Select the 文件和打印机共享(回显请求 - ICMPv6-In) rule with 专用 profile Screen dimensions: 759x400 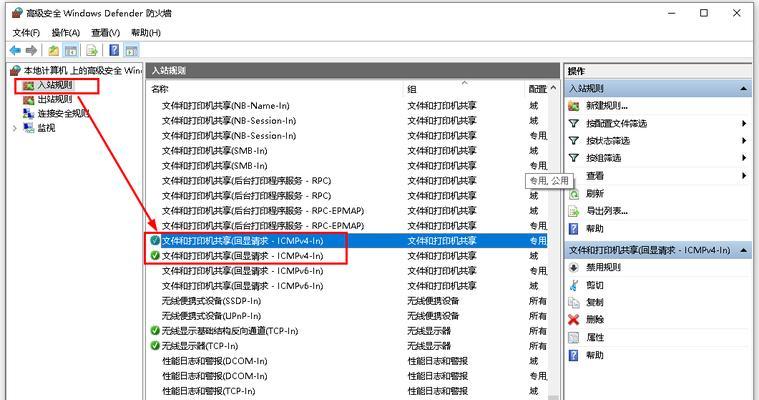tap(243, 271)
